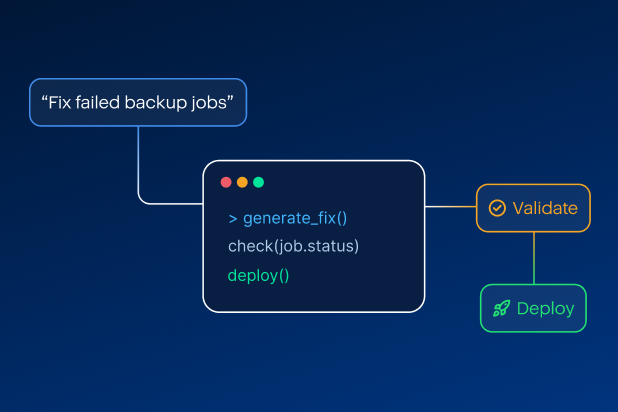Select the "> generate_fix()" line

click(x=288, y=218)
